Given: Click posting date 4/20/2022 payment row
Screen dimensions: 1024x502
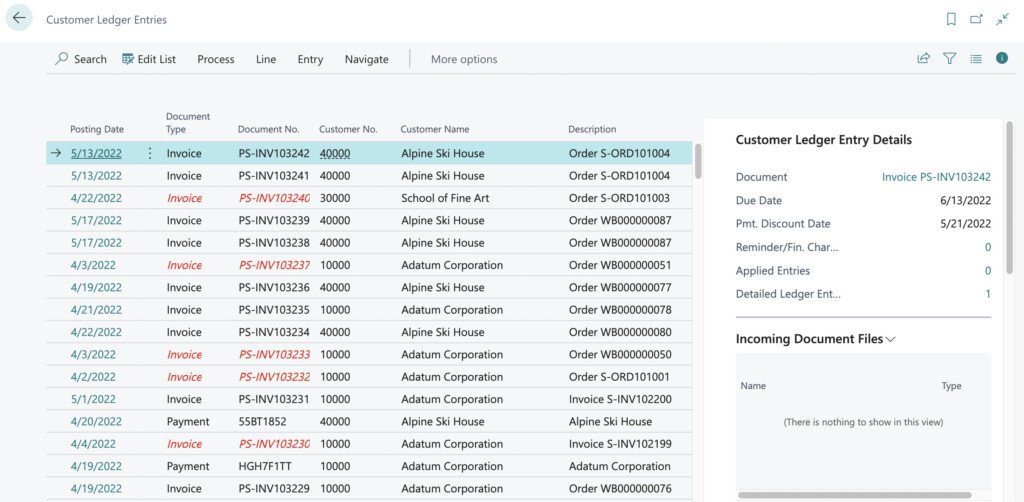Looking at the screenshot, I should click(x=96, y=422).
